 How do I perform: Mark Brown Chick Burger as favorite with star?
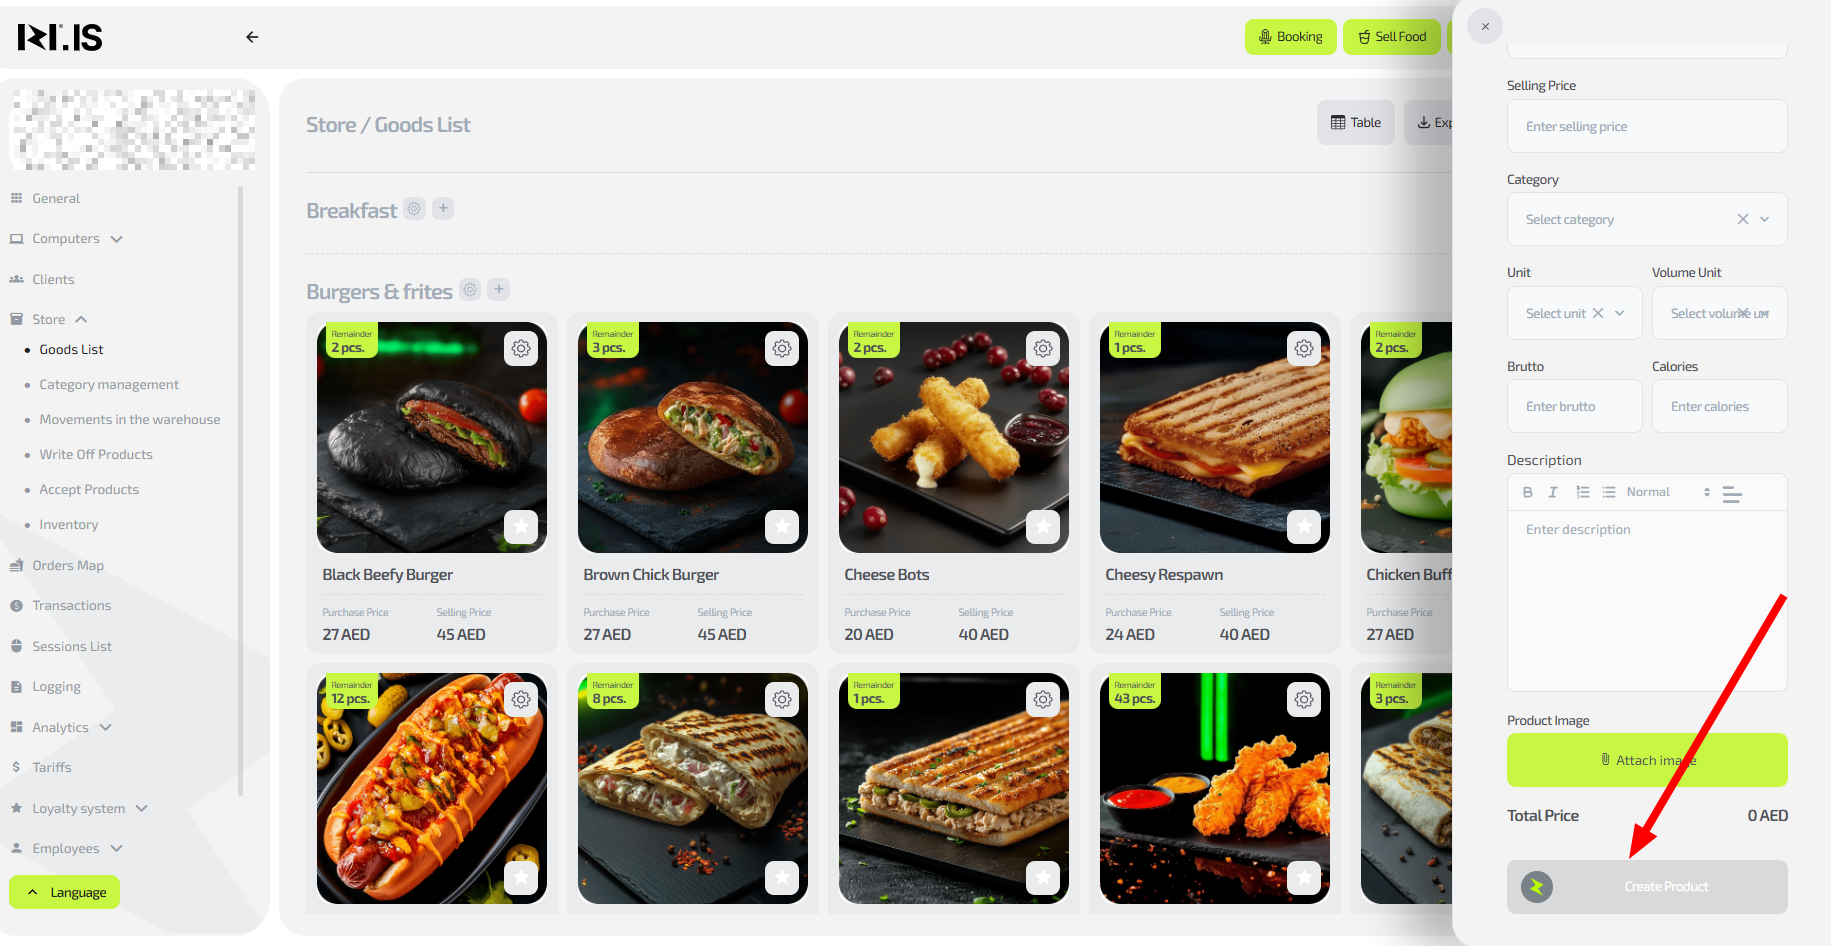782,526
